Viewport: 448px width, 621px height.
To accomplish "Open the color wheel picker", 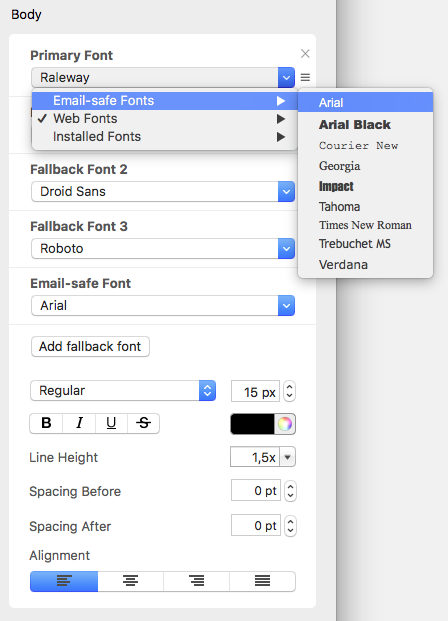I will [x=285, y=424].
